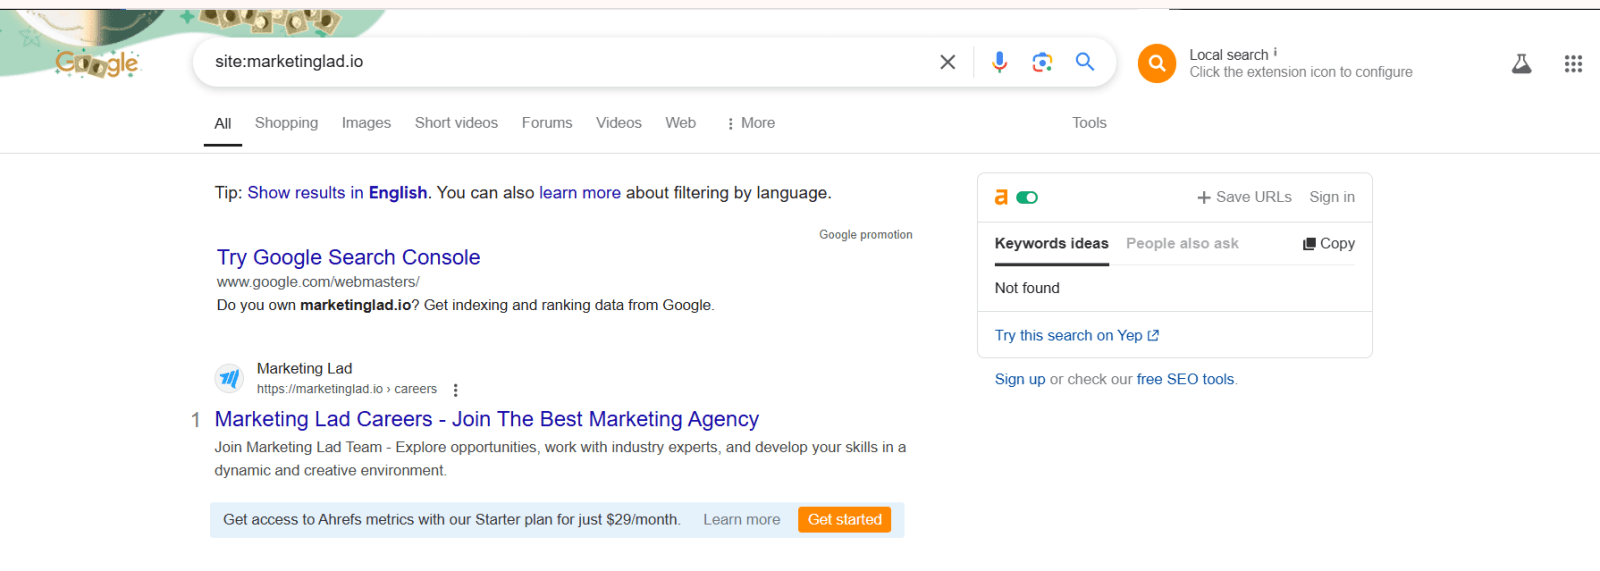The width and height of the screenshot is (1600, 571).
Task: Clear the search box with X icon
Action: (947, 62)
